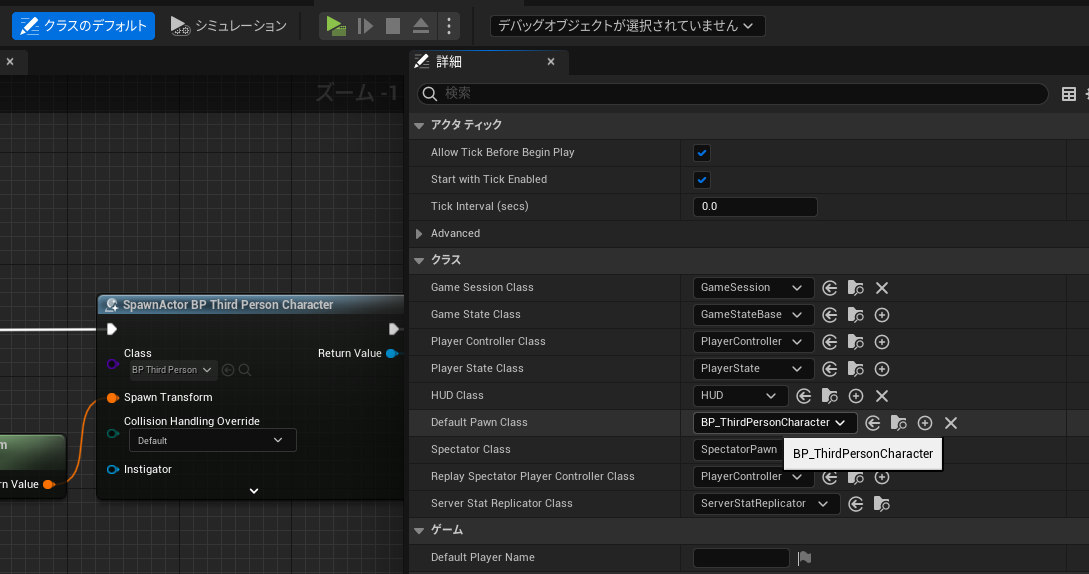This screenshot has width=1089, height=574.
Task: Click the Default Player Name text field
Action: coord(741,557)
